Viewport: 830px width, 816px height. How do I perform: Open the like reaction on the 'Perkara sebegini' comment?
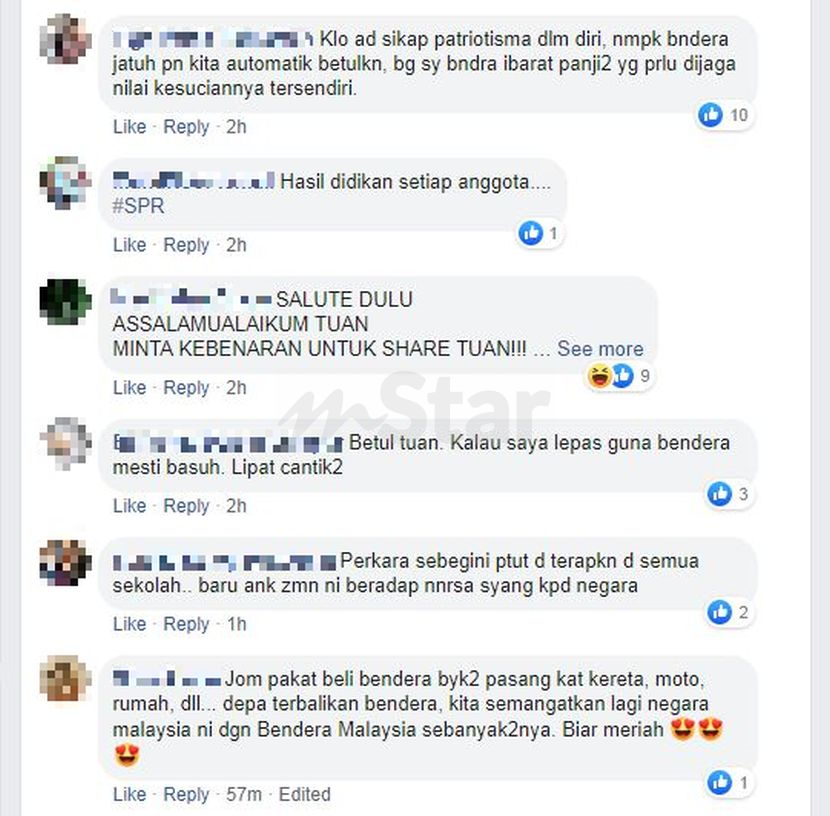pyautogui.click(x=729, y=612)
